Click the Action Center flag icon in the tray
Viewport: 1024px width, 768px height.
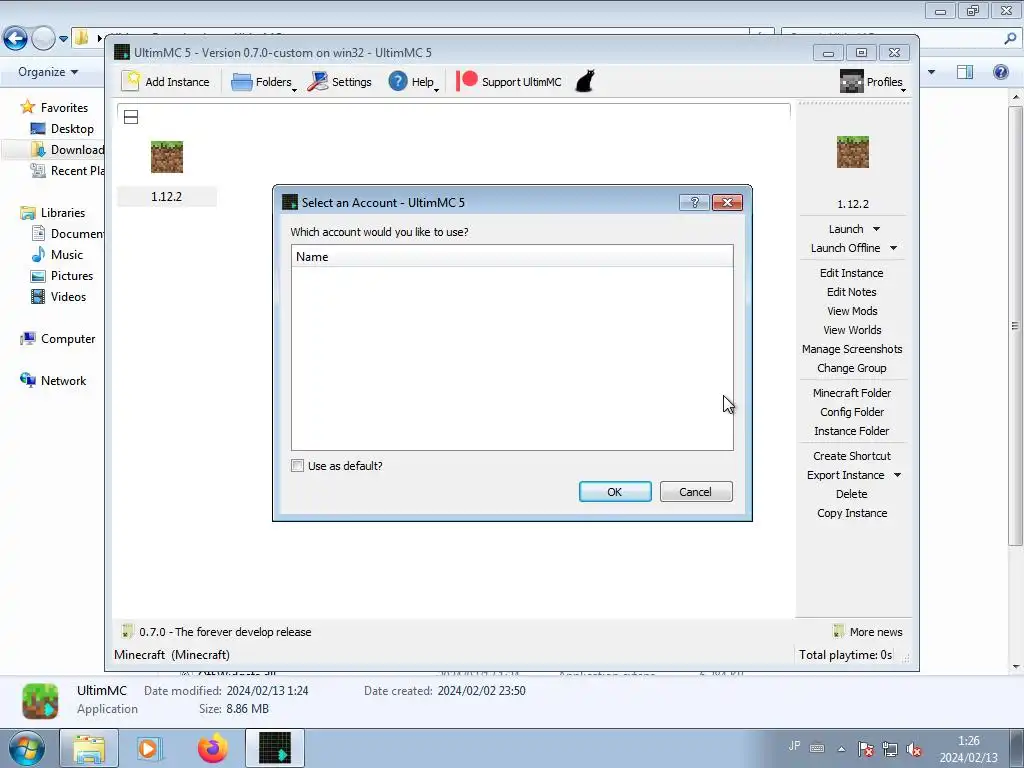point(865,749)
